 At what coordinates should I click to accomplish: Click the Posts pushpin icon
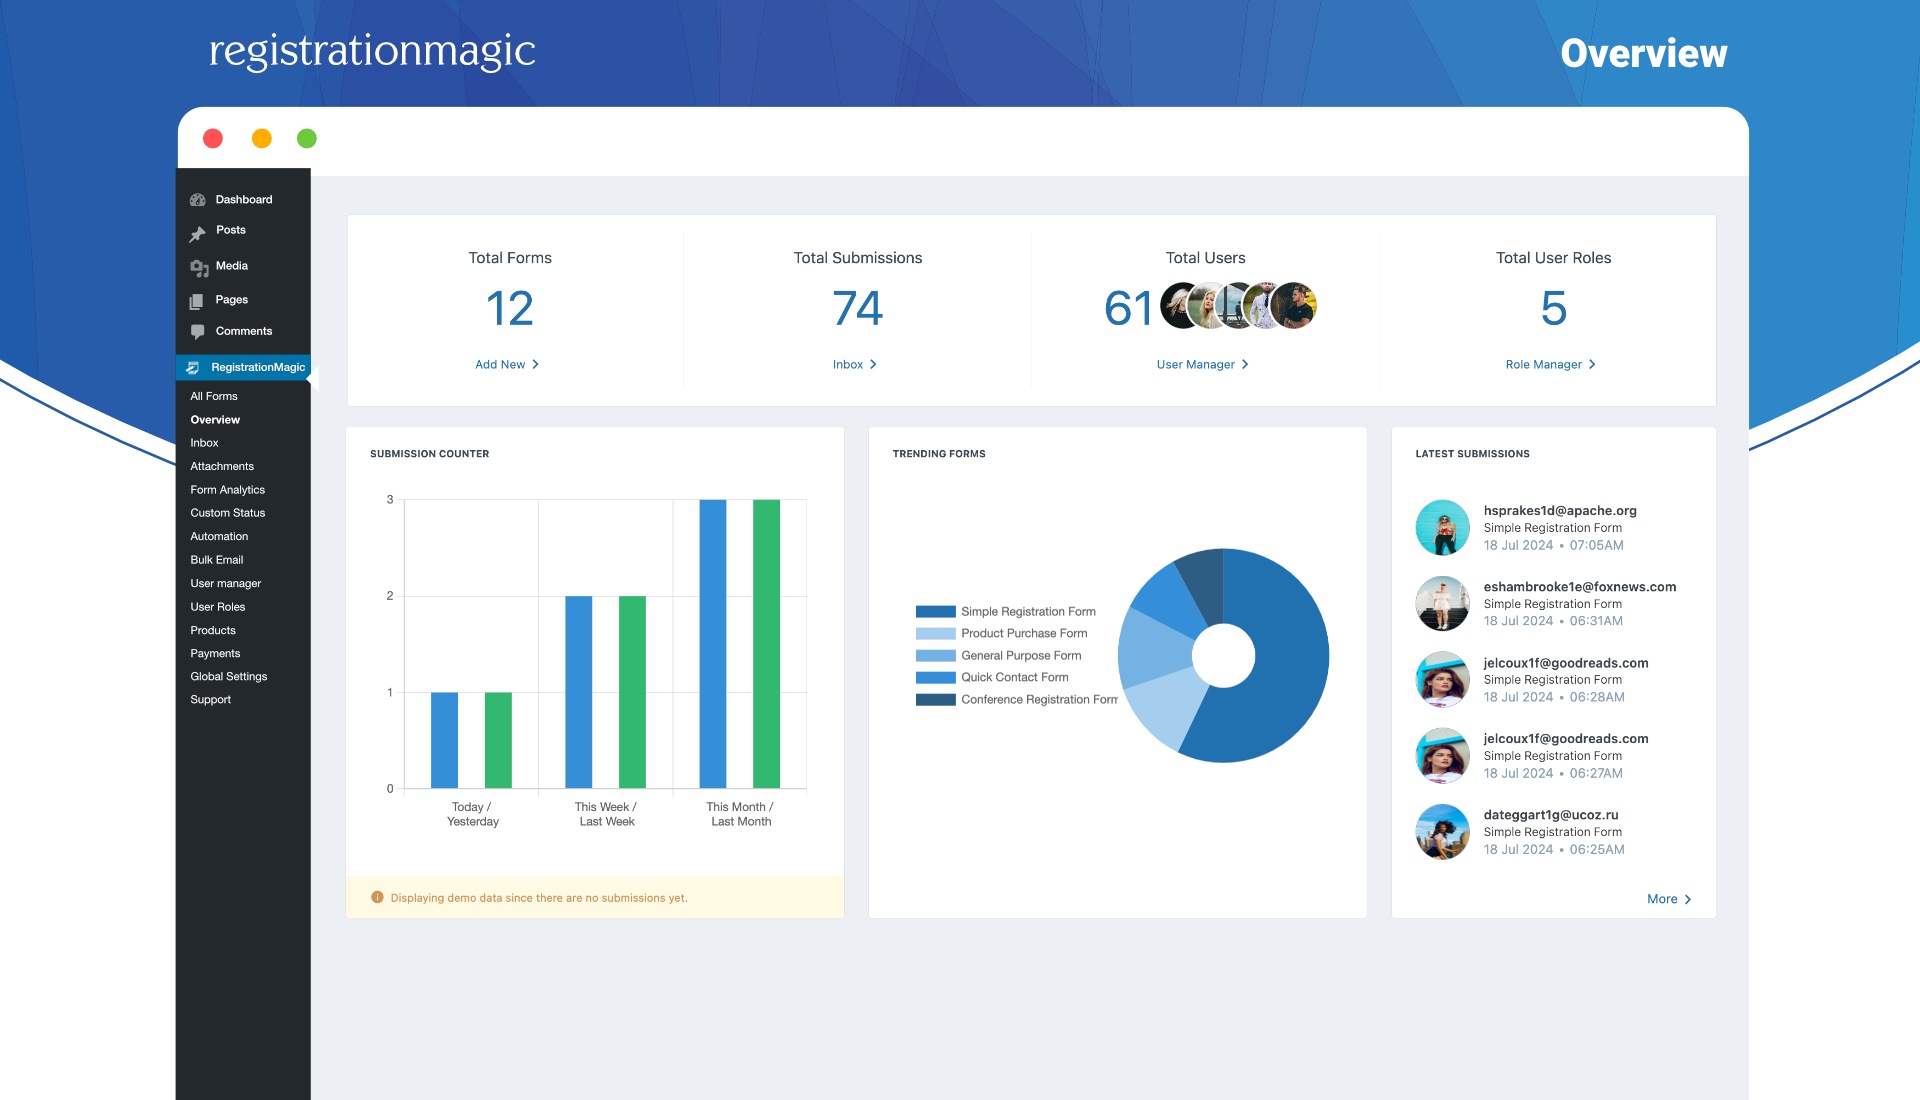pyautogui.click(x=198, y=233)
